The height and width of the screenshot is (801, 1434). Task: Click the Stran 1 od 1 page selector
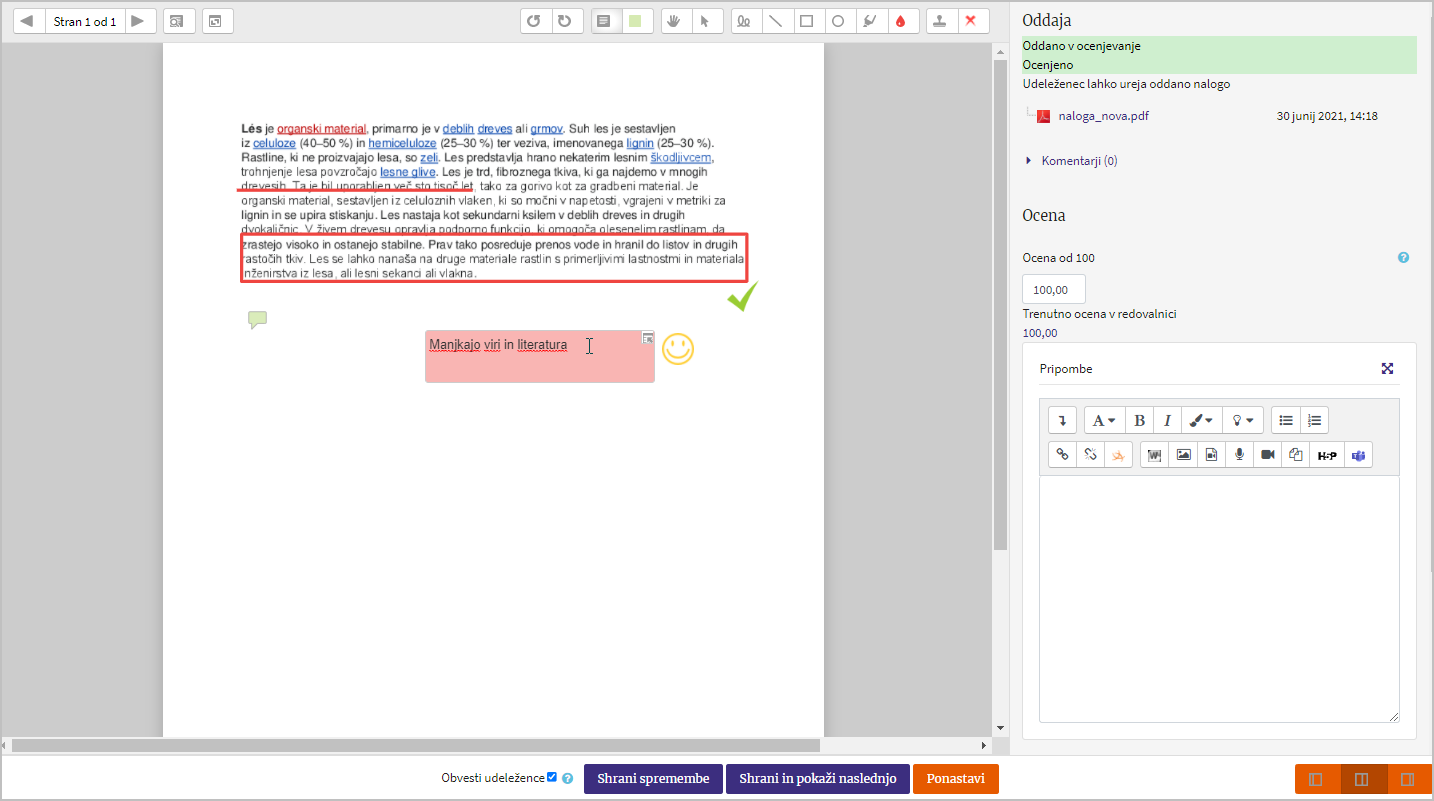[x=85, y=21]
